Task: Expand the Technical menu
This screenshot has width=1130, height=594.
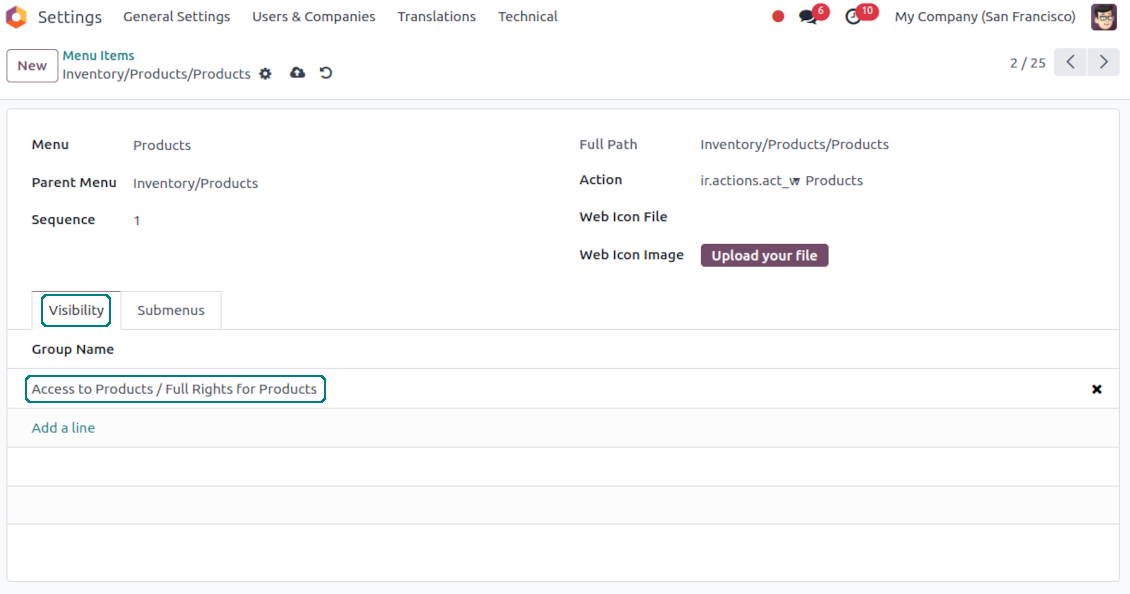Action: (528, 17)
